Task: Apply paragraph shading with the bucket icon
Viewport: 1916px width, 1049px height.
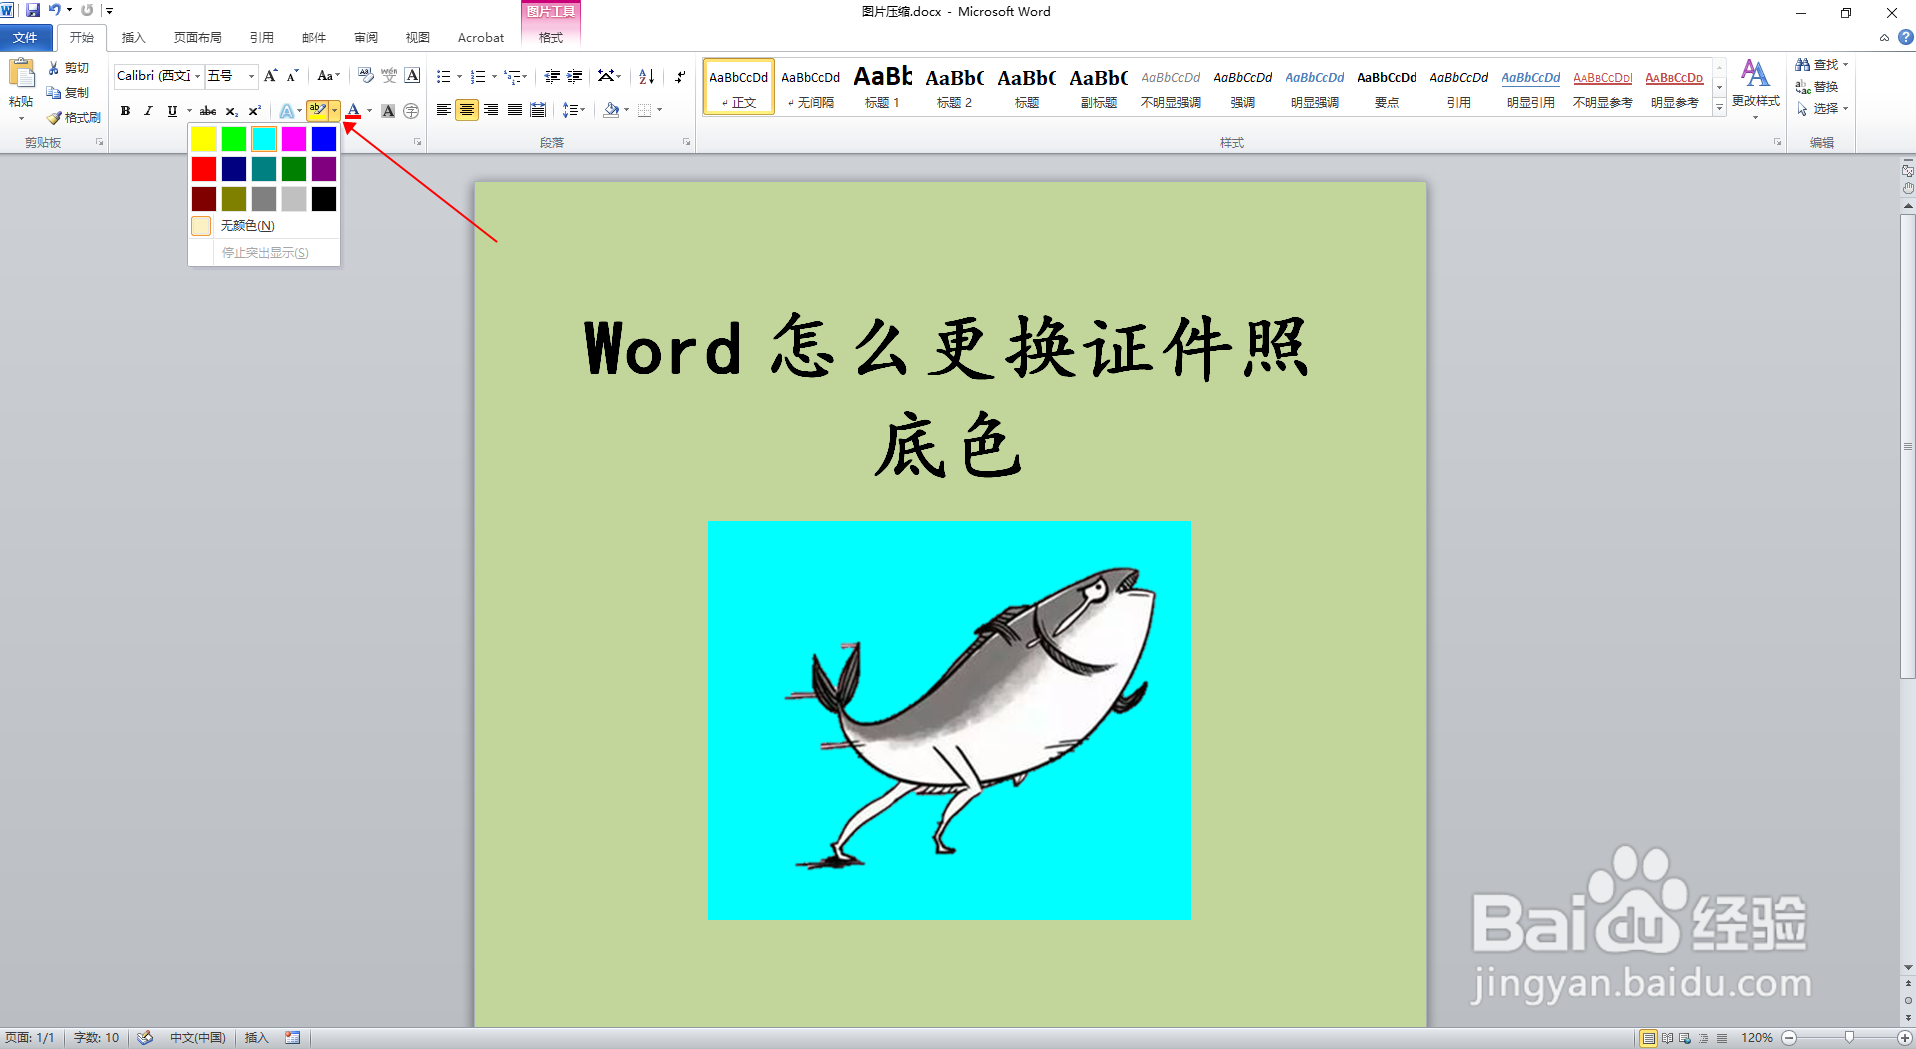Action: (x=611, y=110)
